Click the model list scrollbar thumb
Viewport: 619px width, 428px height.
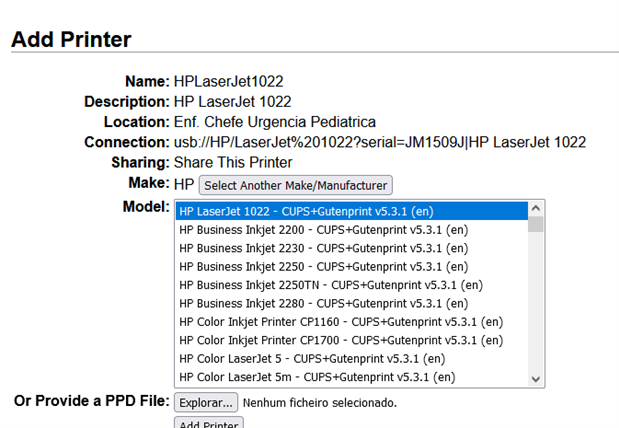536,225
